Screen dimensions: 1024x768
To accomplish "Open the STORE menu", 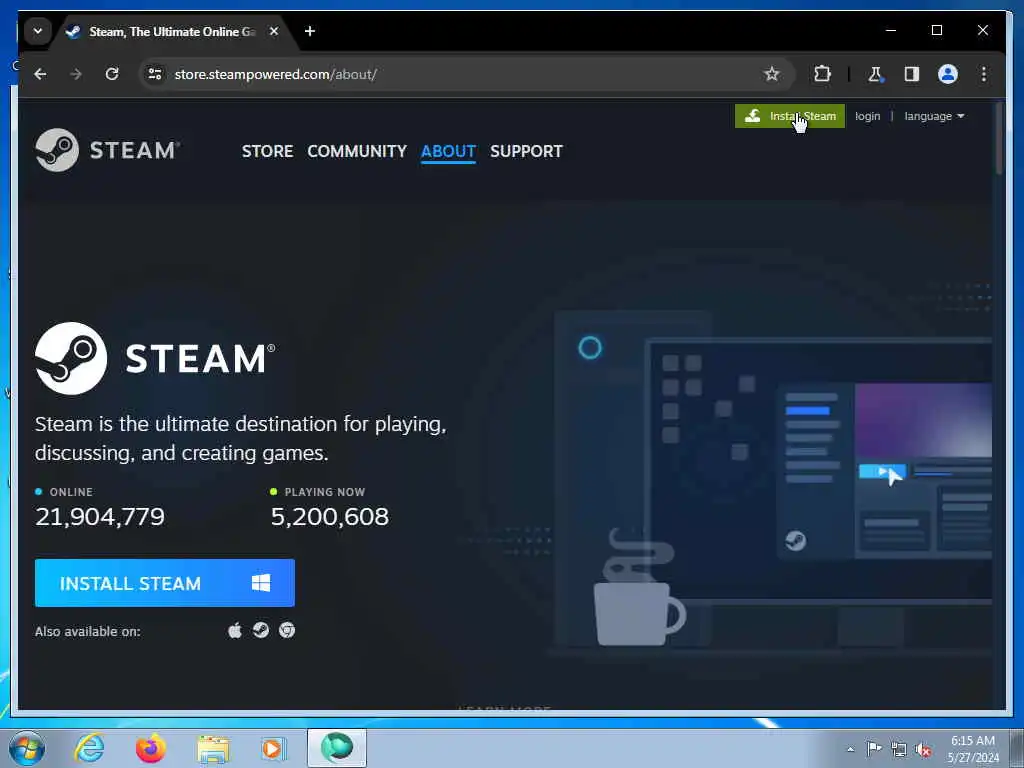I will click(267, 151).
